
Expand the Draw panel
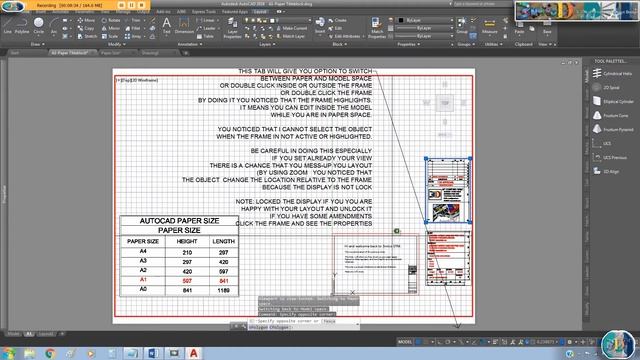(x=38, y=44)
